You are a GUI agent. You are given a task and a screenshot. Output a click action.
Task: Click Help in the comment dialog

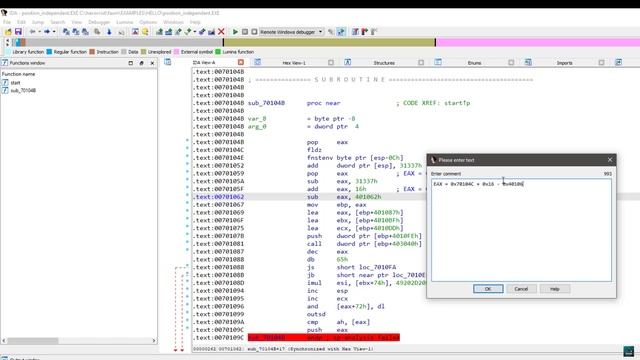(x=554, y=289)
